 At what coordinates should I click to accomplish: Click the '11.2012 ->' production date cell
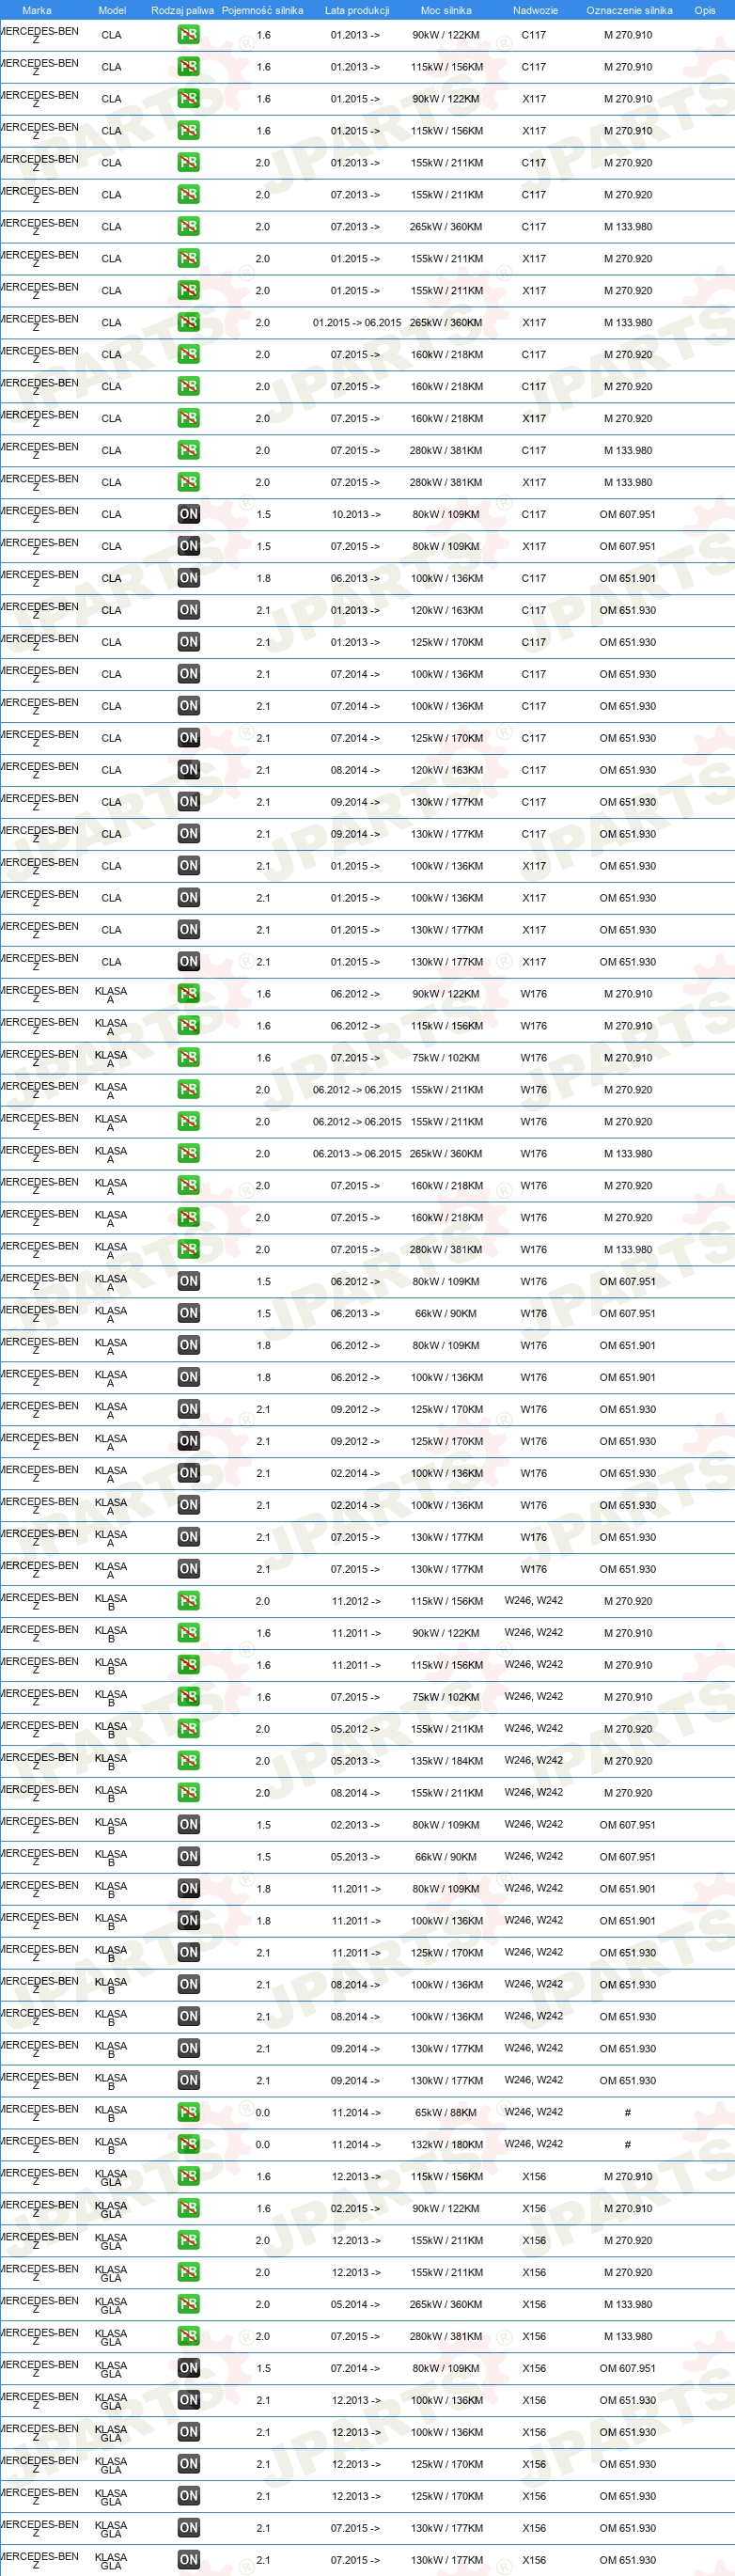point(356,1601)
